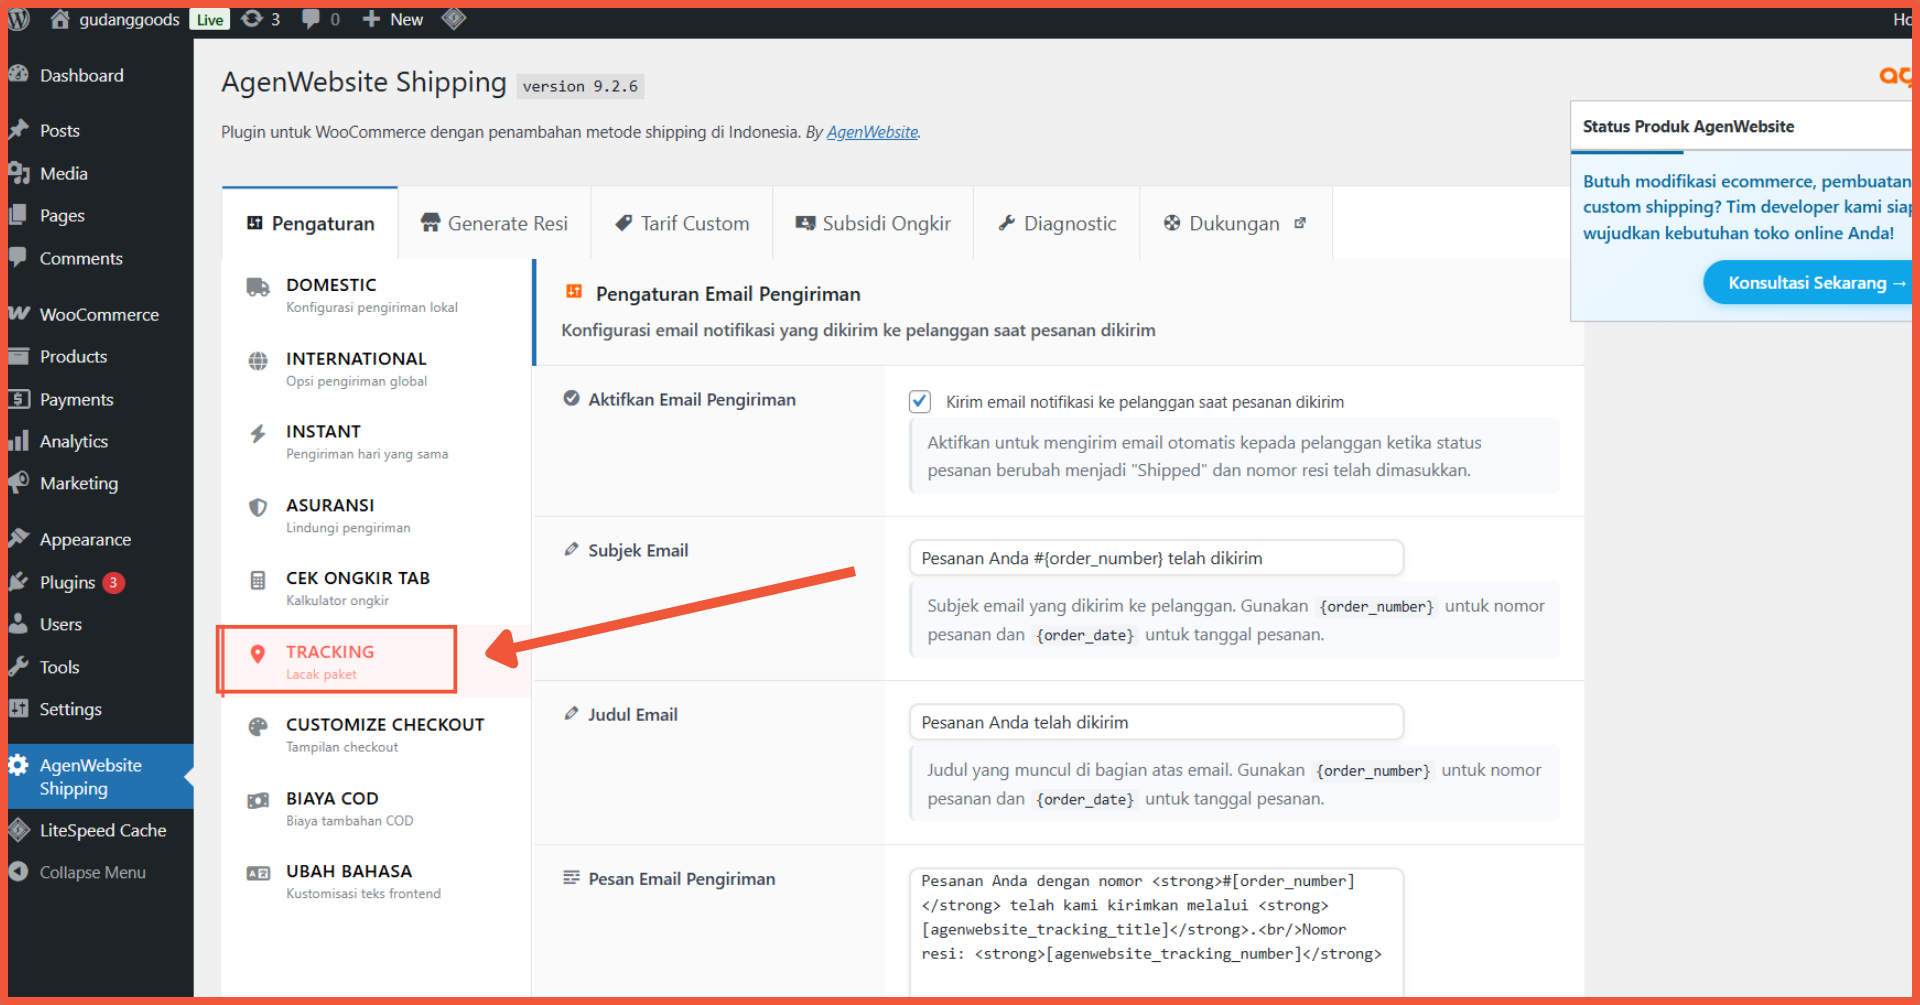Click the Dashboard gauge icon

[x=18, y=74]
